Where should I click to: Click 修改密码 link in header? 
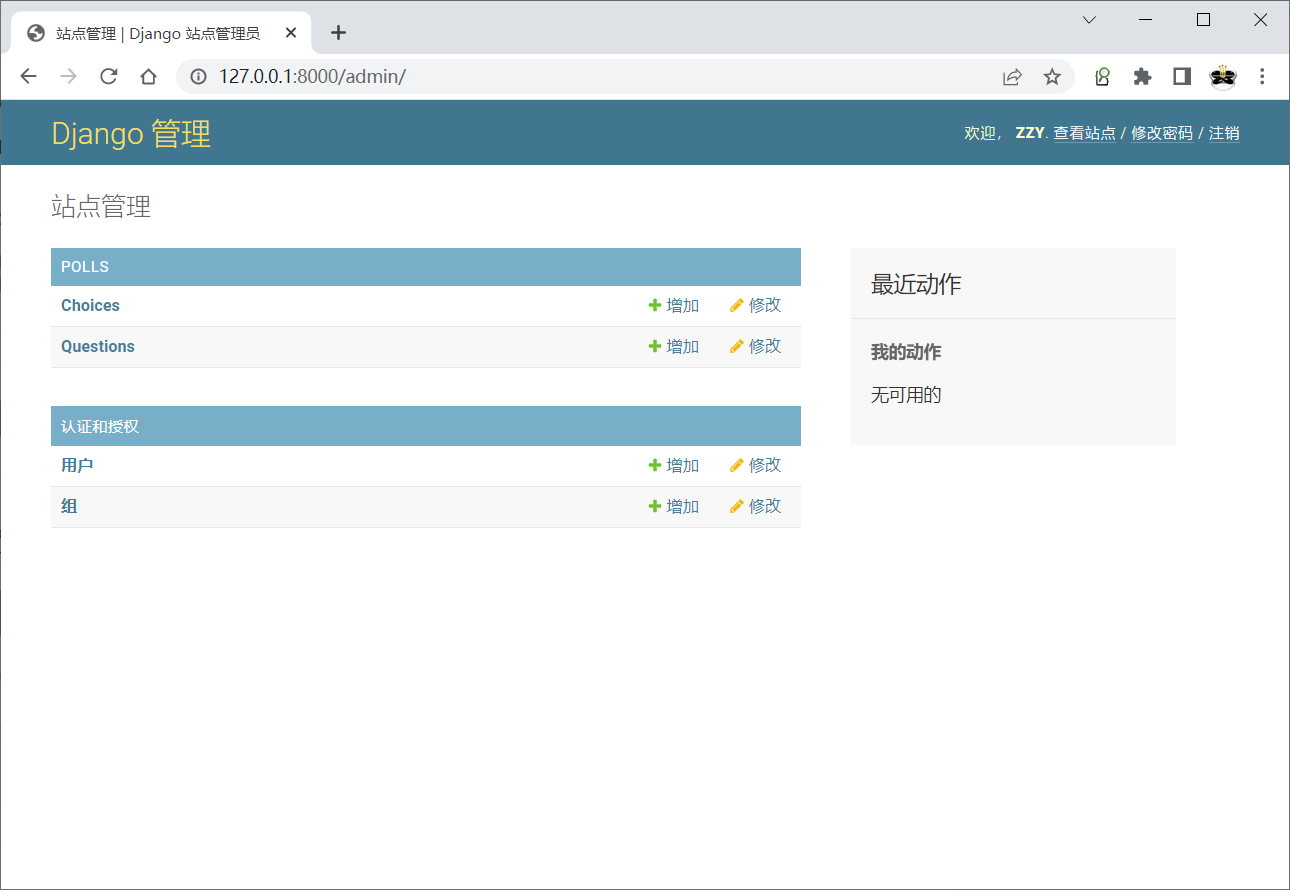1162,133
